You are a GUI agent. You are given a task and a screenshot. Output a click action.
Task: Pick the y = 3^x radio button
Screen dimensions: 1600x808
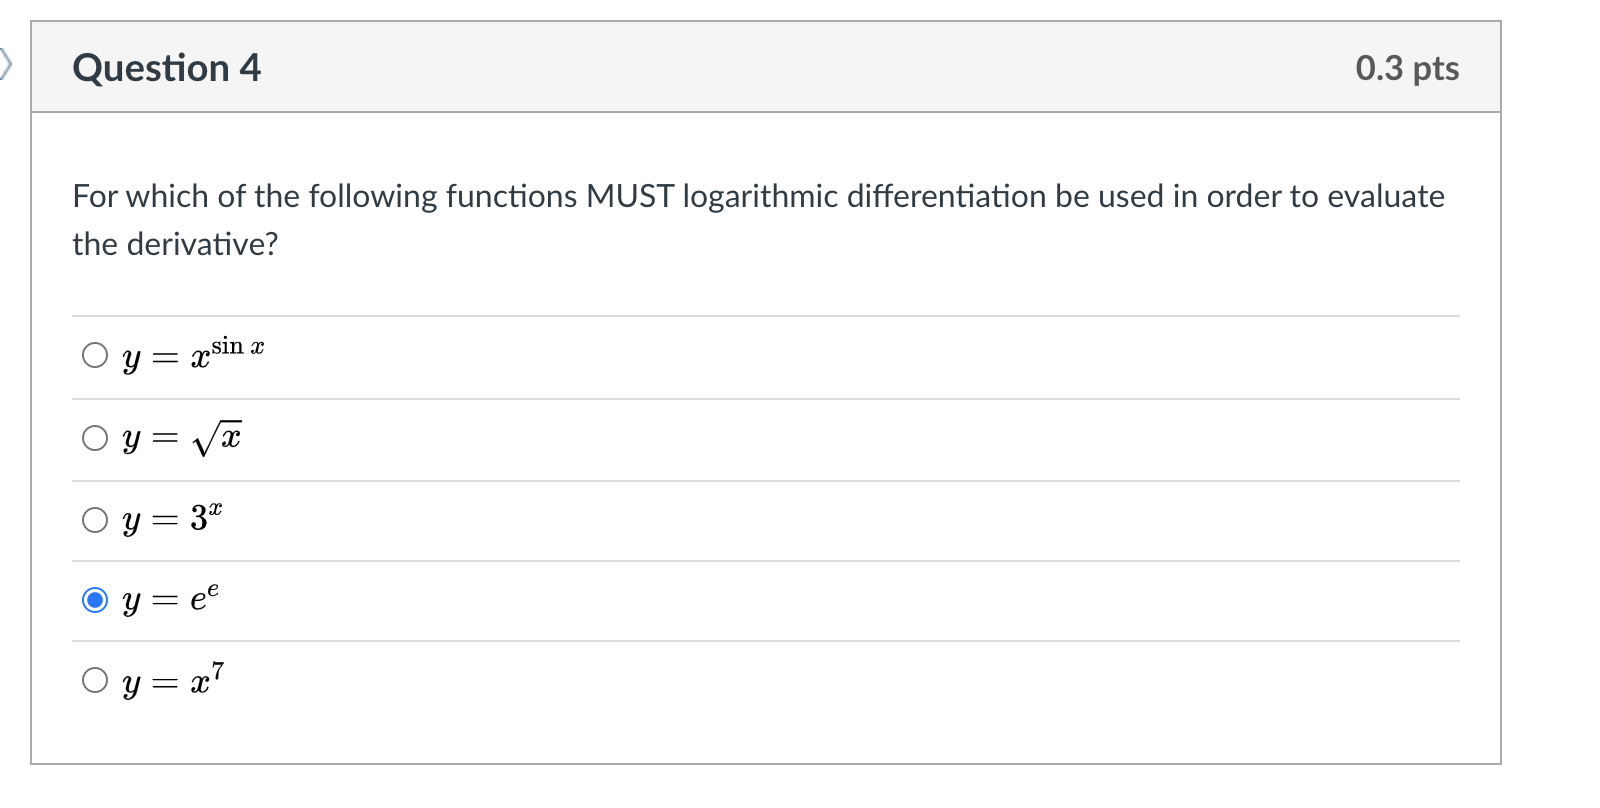click(x=95, y=520)
